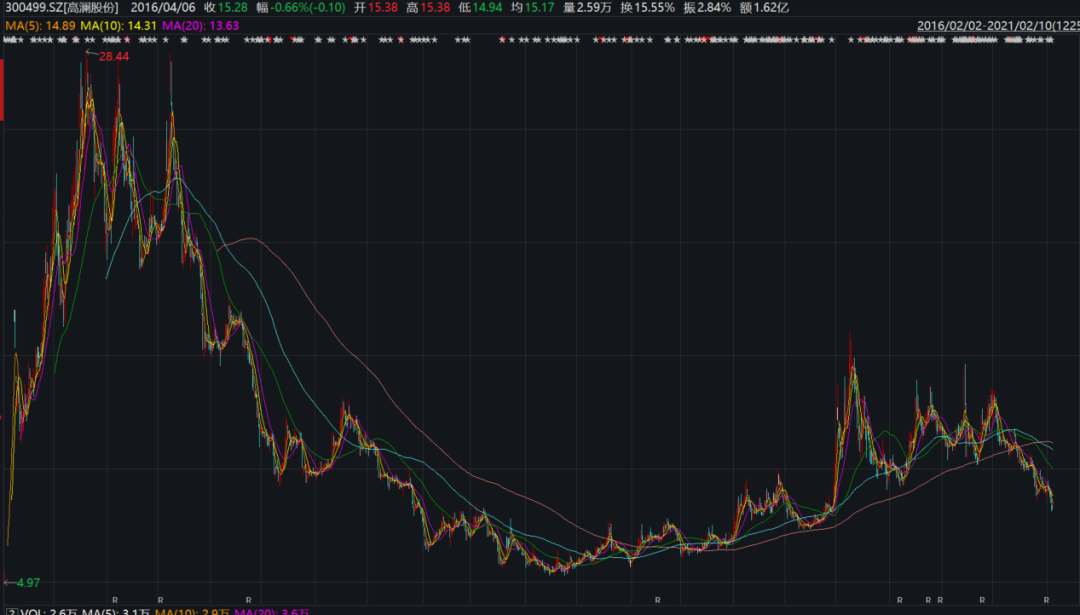Click the 幅 -0.66% change value
1080x615 pixels.
point(300,7)
